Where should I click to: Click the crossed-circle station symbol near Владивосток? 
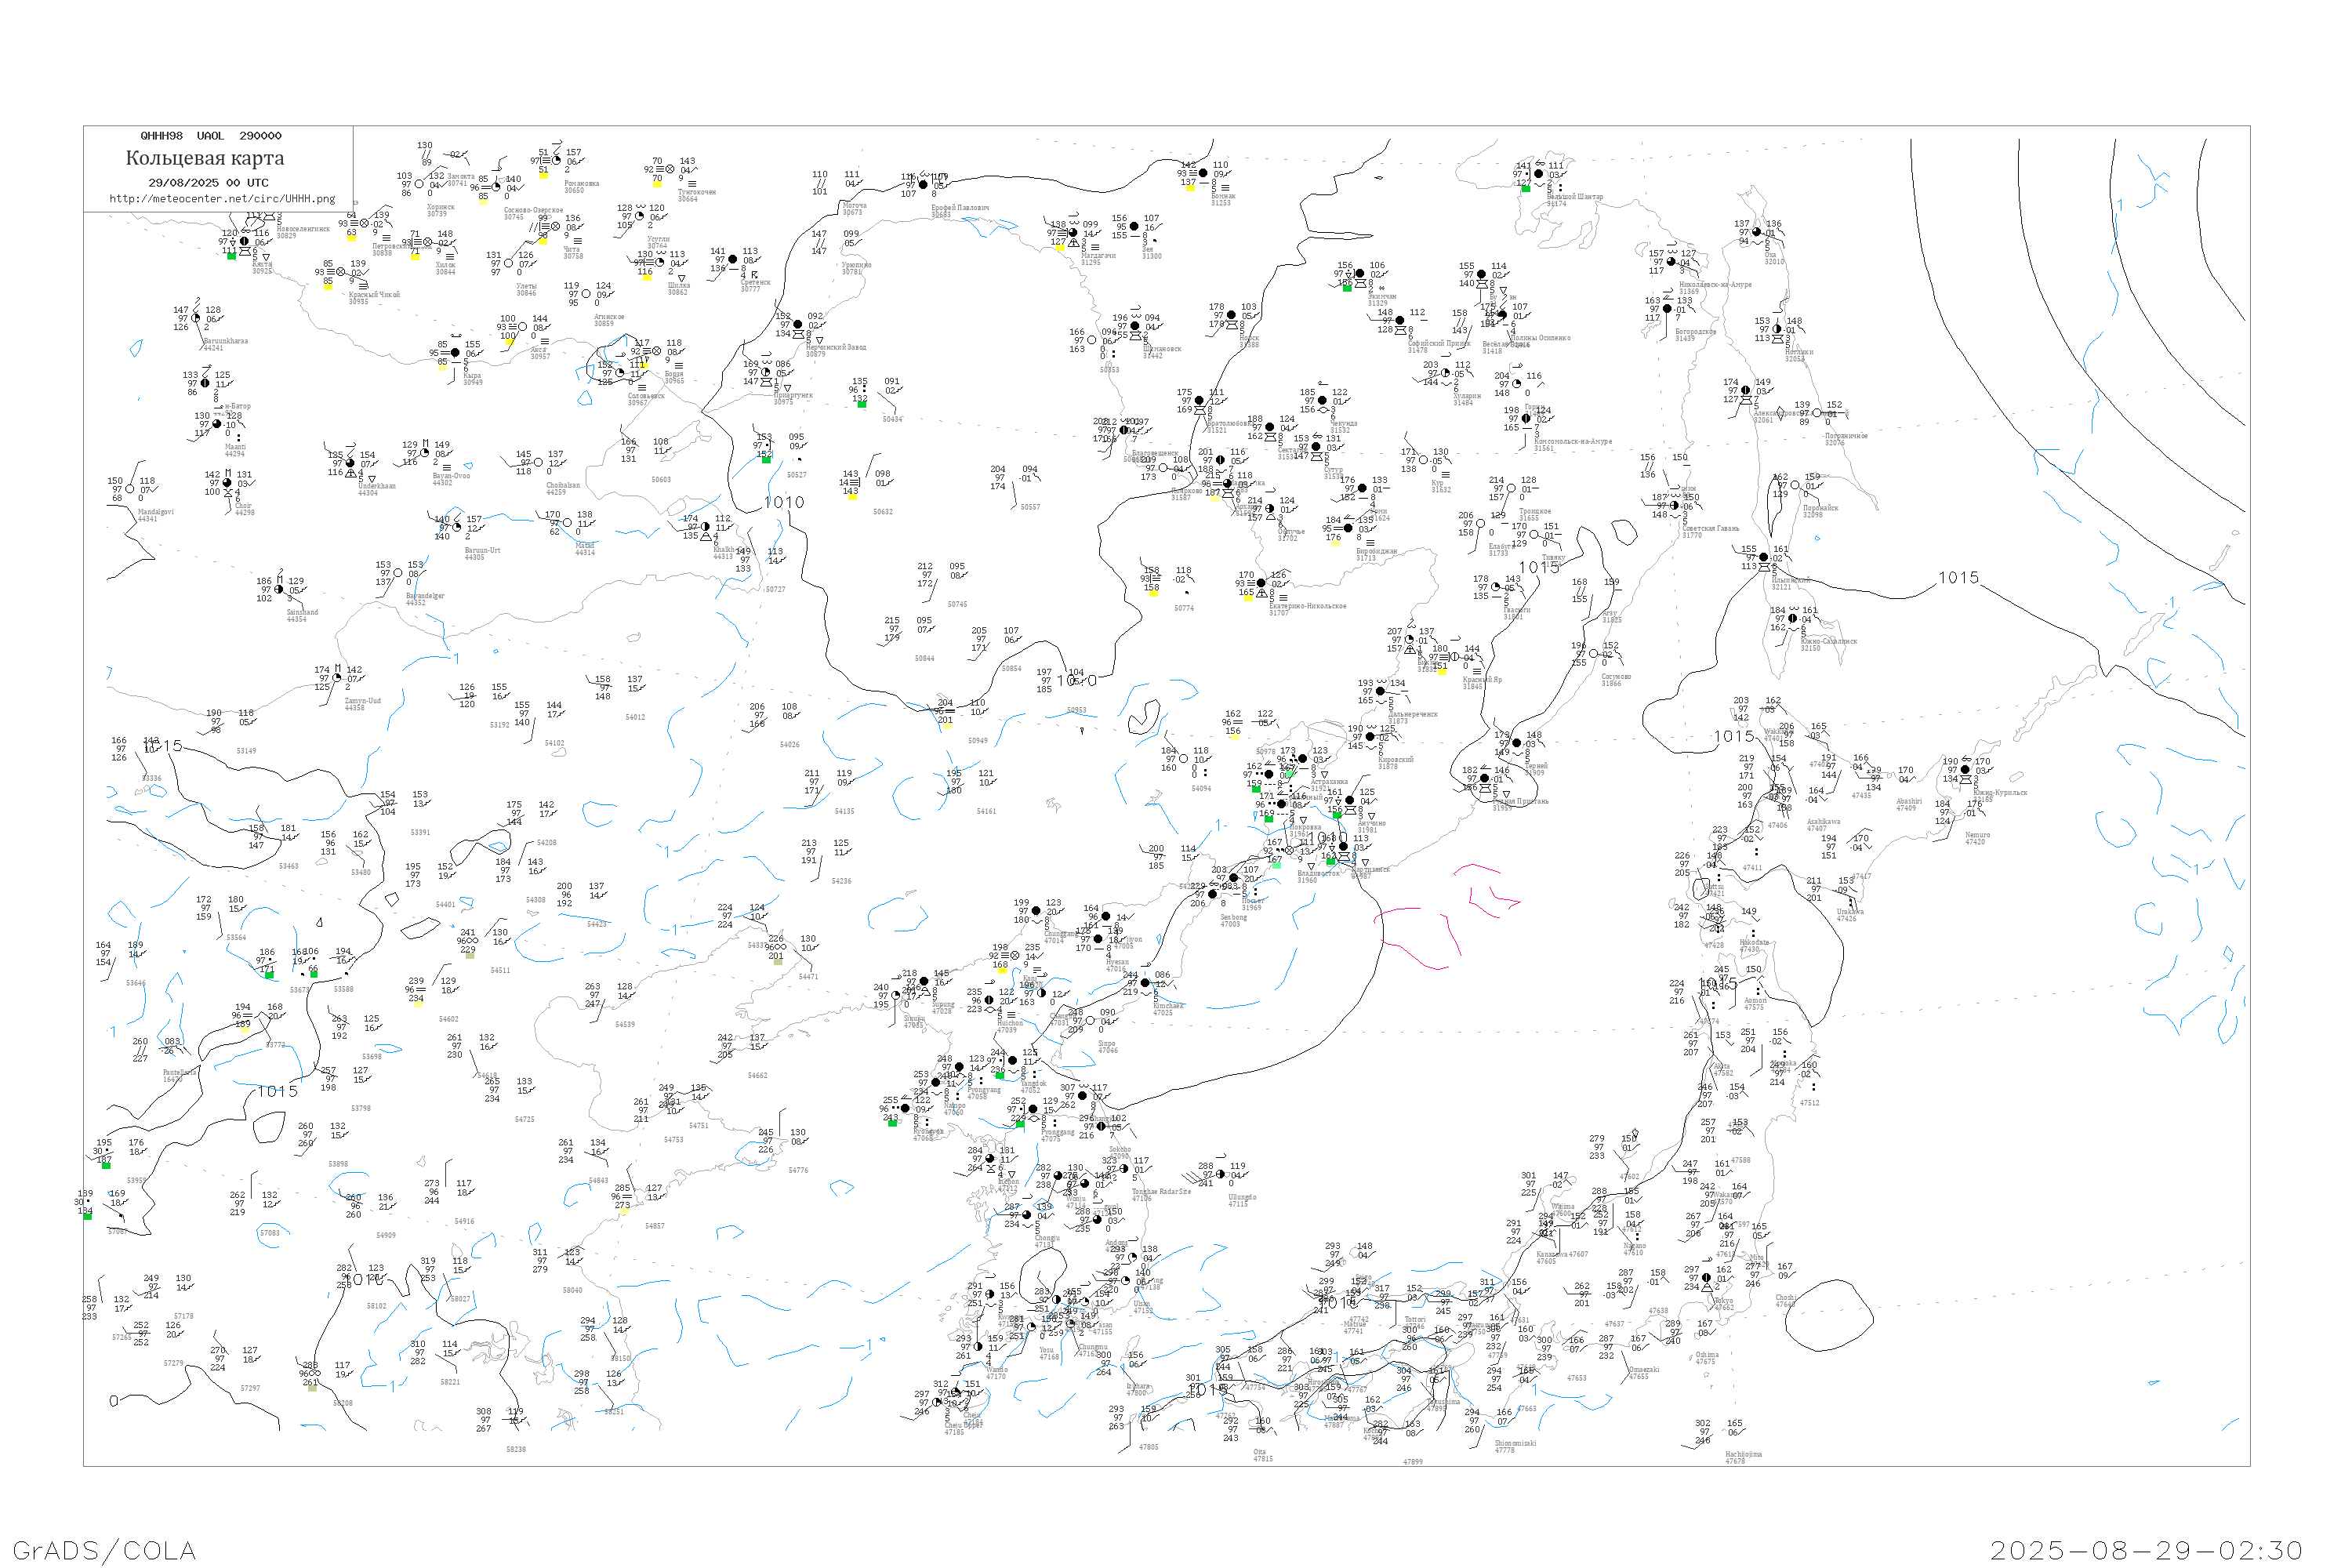coord(1290,851)
